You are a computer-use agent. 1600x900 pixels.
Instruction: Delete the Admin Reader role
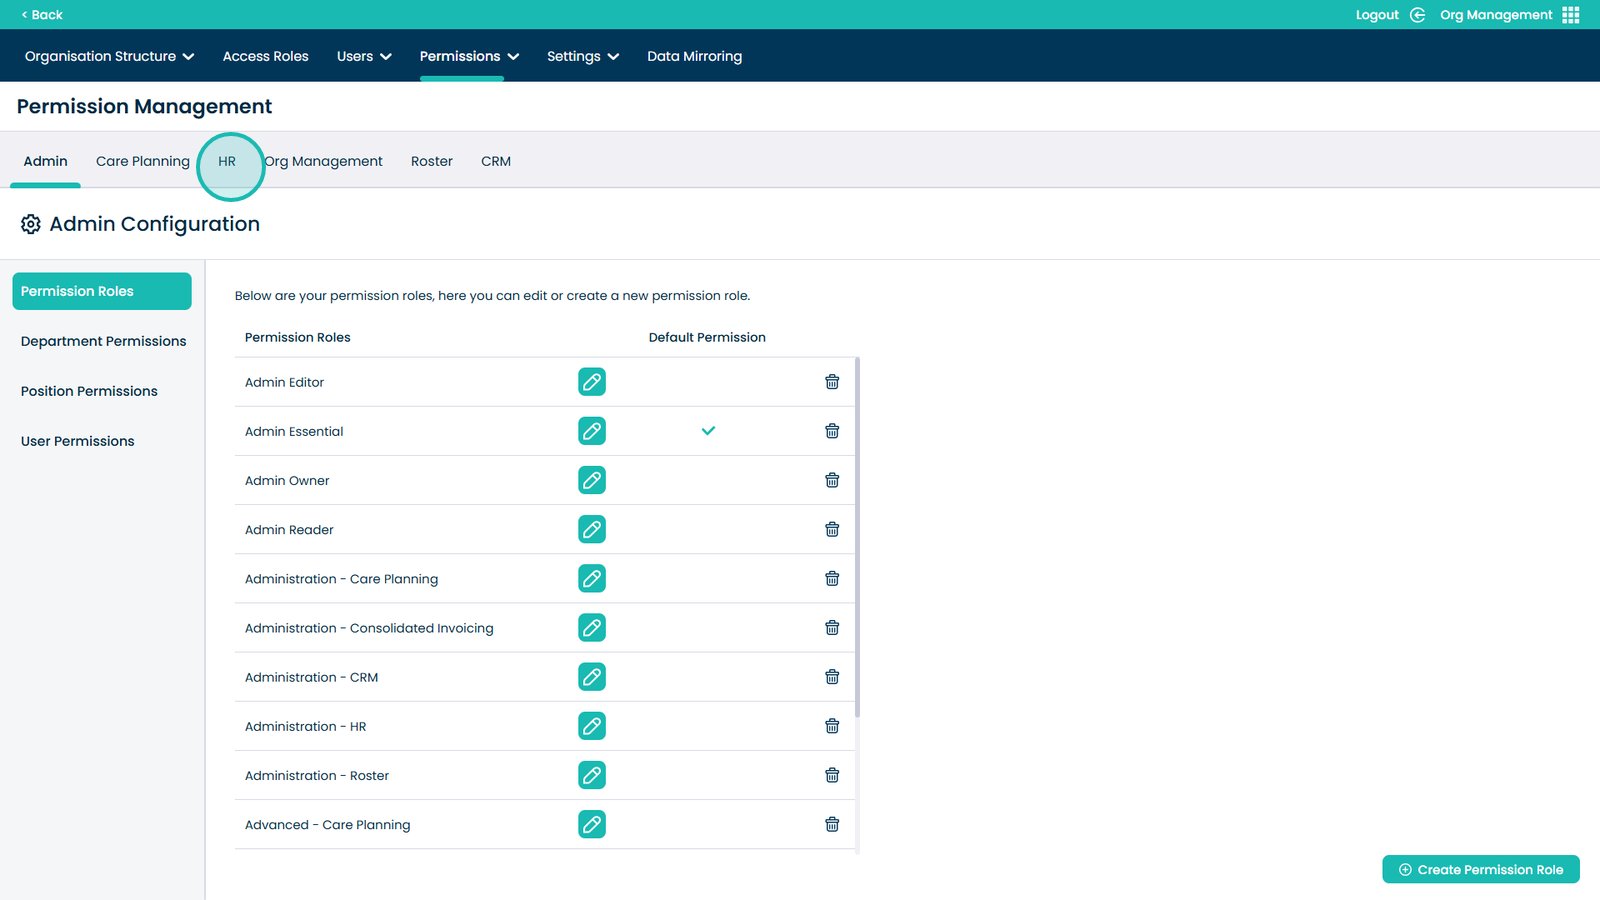[831, 530]
